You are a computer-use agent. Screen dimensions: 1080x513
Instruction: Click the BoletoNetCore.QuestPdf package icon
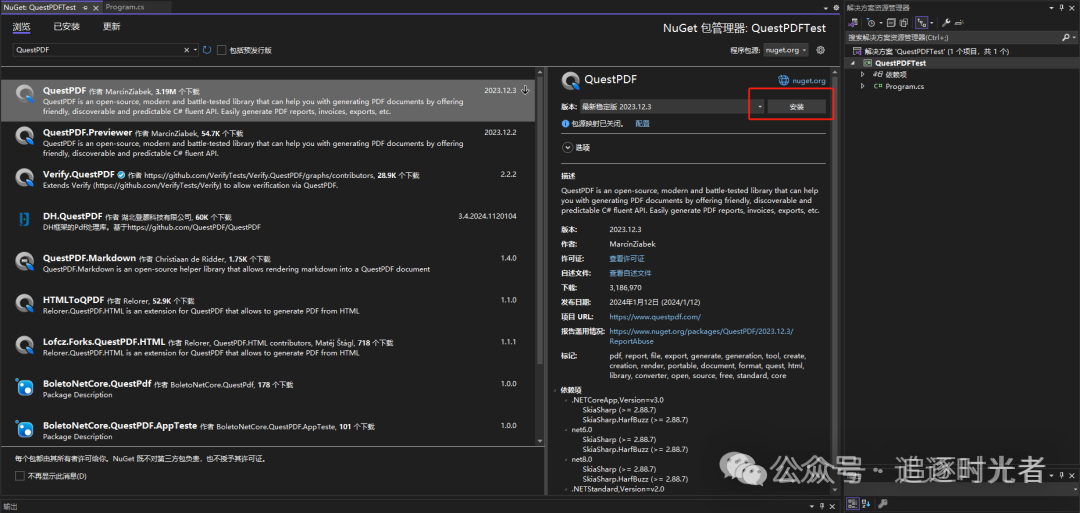[25, 388]
